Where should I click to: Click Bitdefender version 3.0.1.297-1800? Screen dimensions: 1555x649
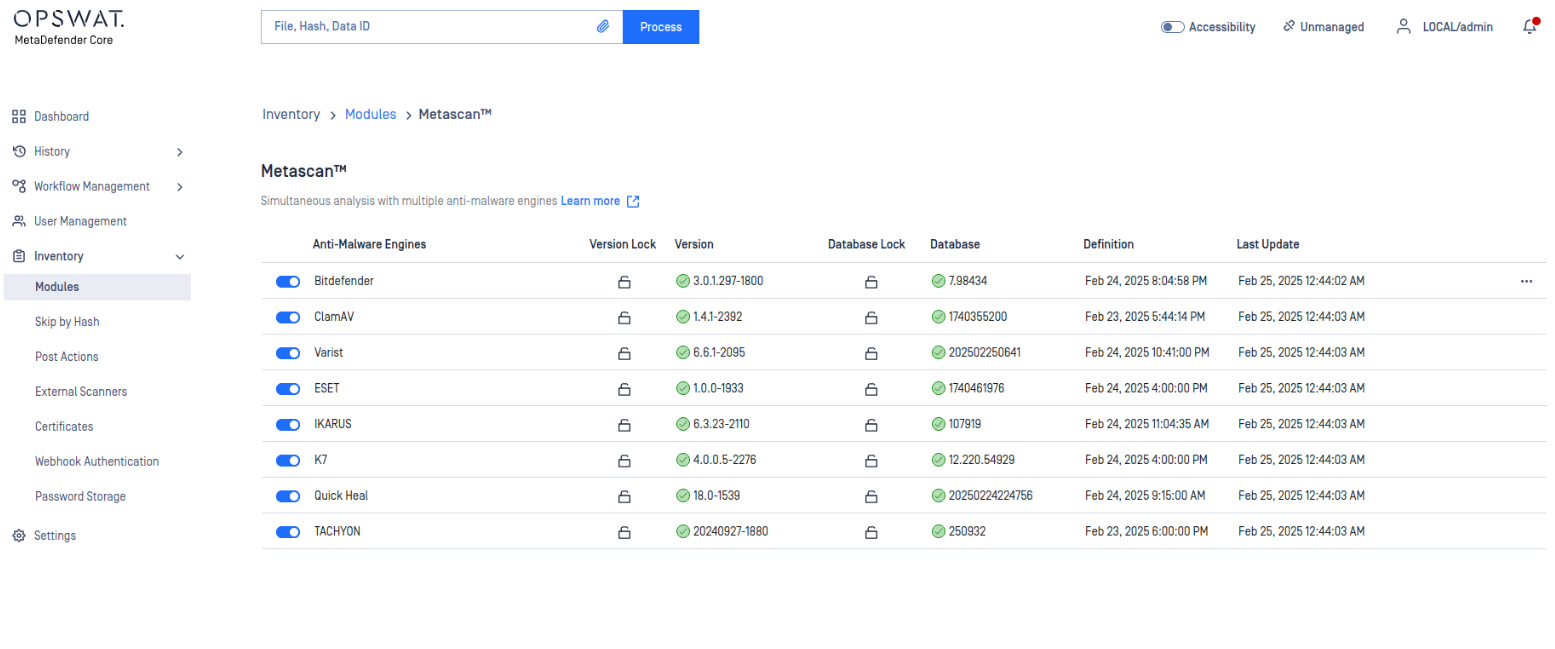pos(728,282)
